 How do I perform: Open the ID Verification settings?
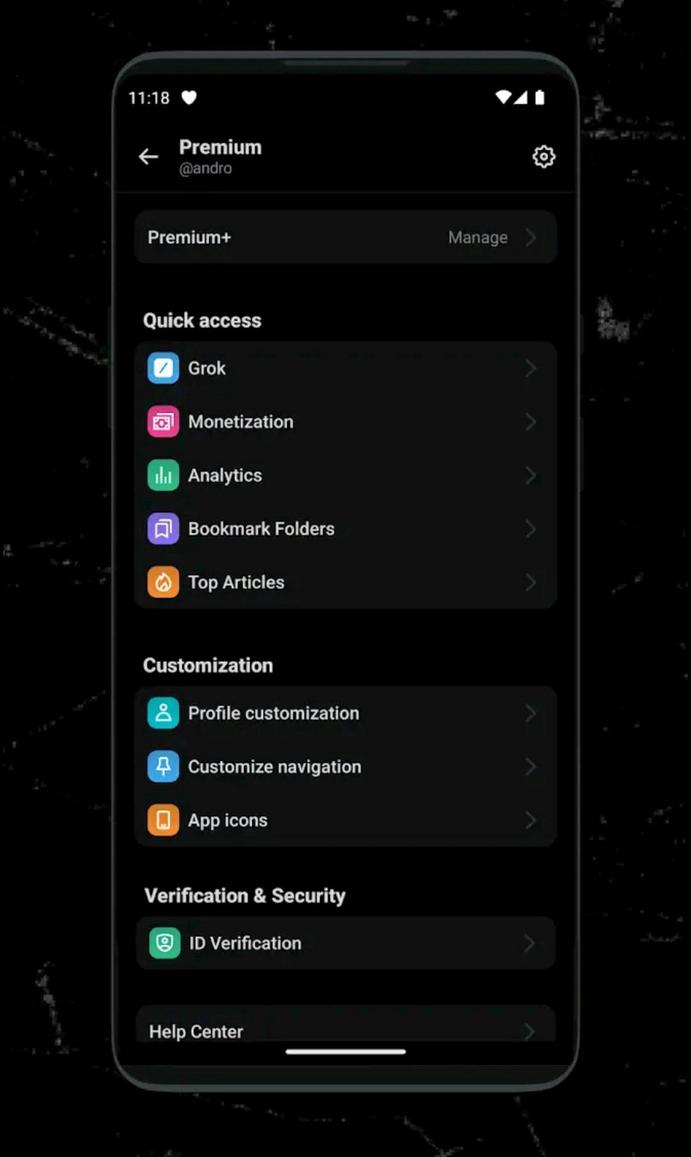pyautogui.click(x=244, y=943)
